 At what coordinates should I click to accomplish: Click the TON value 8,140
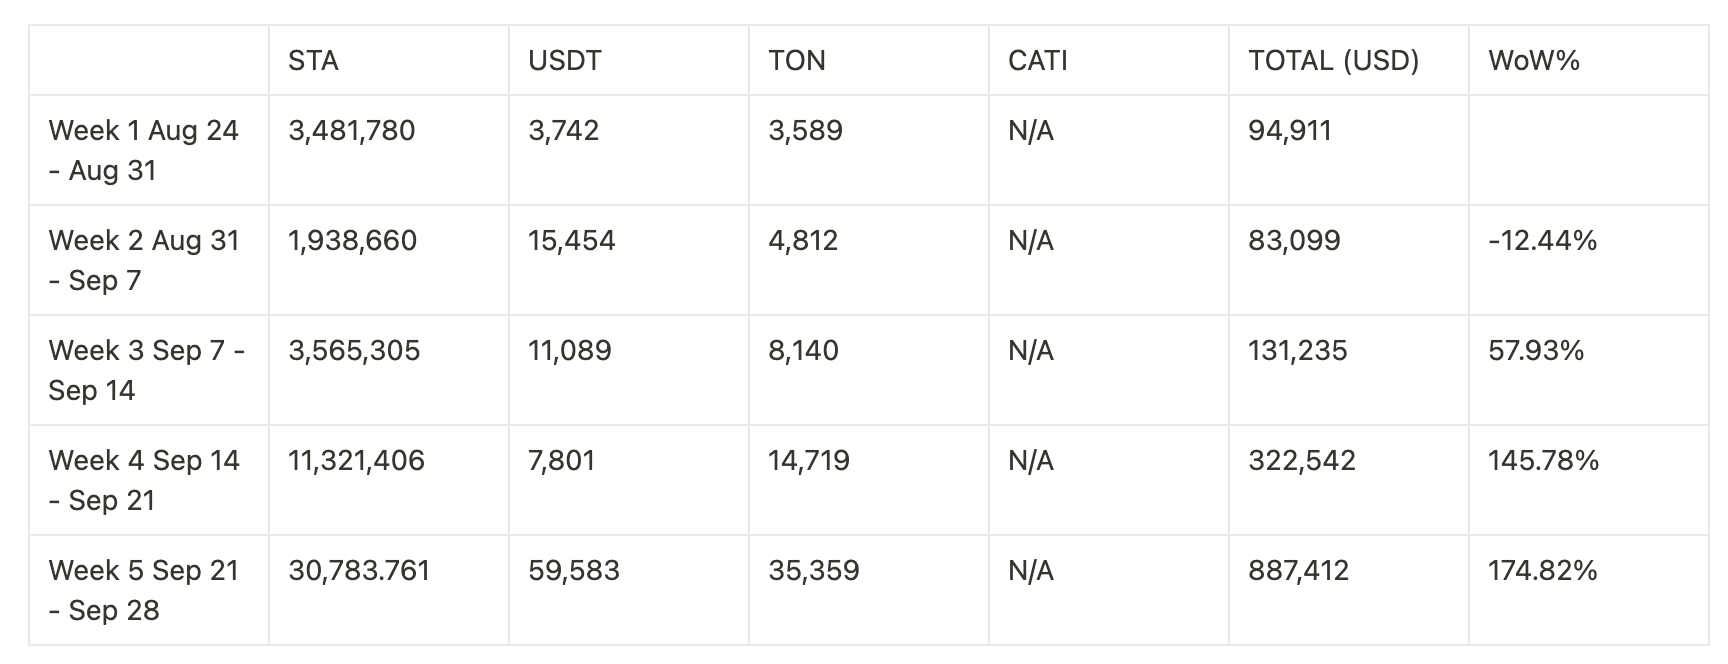click(x=804, y=351)
